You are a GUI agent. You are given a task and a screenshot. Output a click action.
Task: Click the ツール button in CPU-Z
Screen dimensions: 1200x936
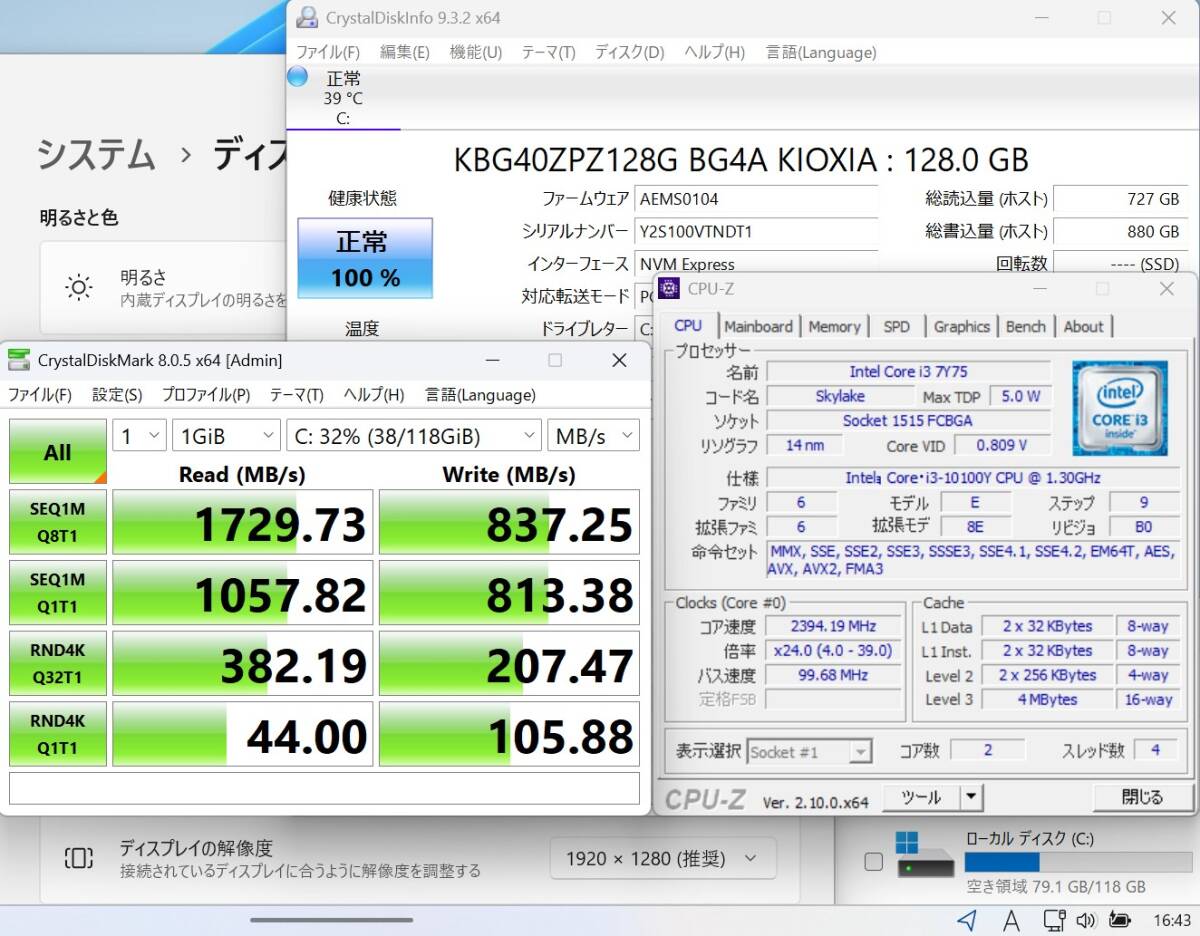point(921,797)
